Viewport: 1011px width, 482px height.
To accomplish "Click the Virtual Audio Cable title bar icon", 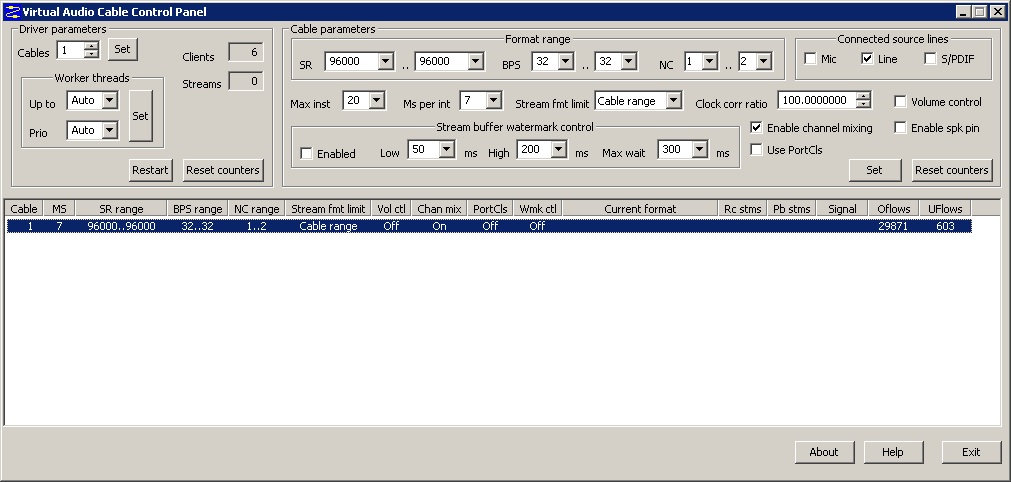I will pyautogui.click(x=12, y=12).
